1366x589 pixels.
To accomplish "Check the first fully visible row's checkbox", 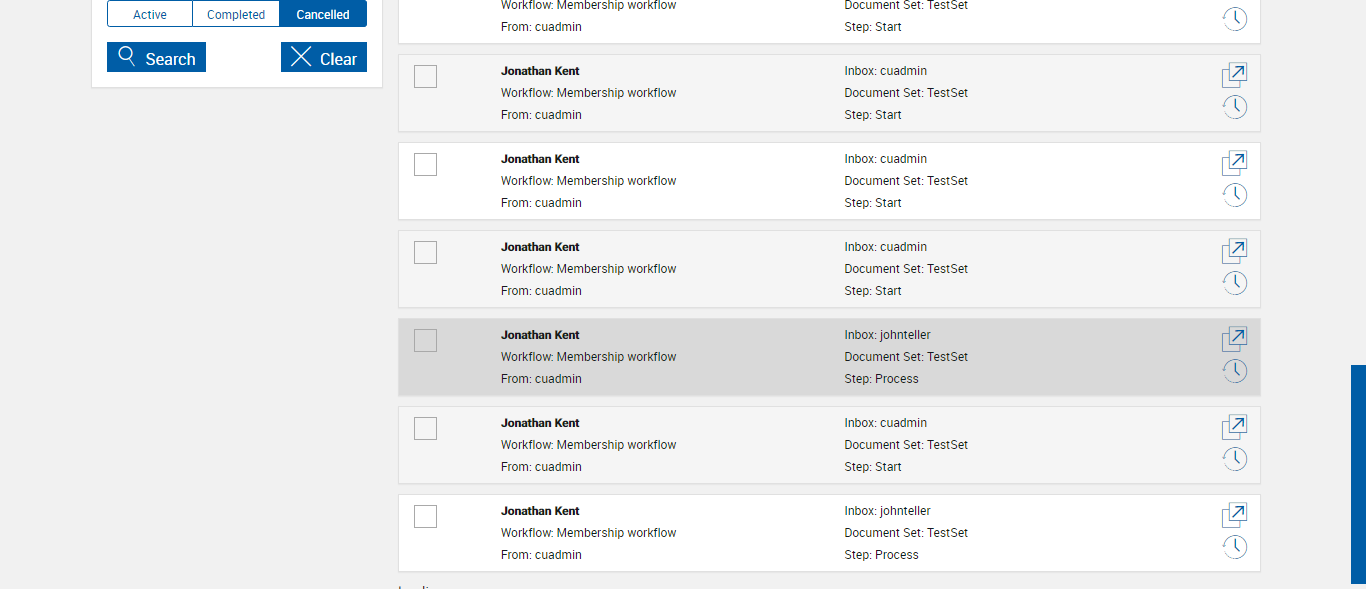I will (x=425, y=76).
